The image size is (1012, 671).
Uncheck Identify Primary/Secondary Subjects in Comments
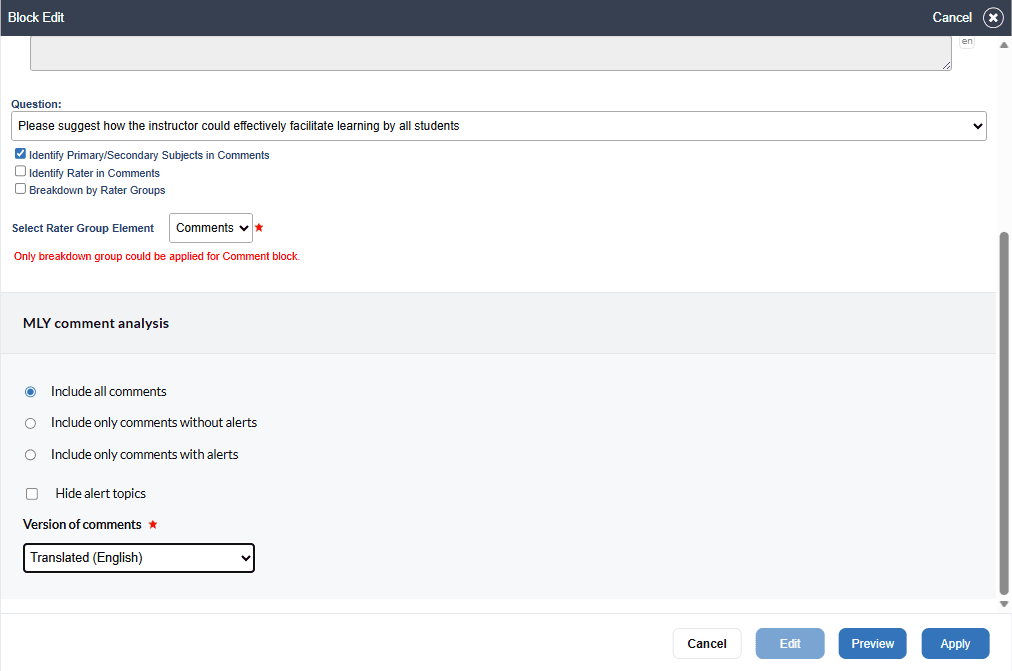tap(21, 154)
